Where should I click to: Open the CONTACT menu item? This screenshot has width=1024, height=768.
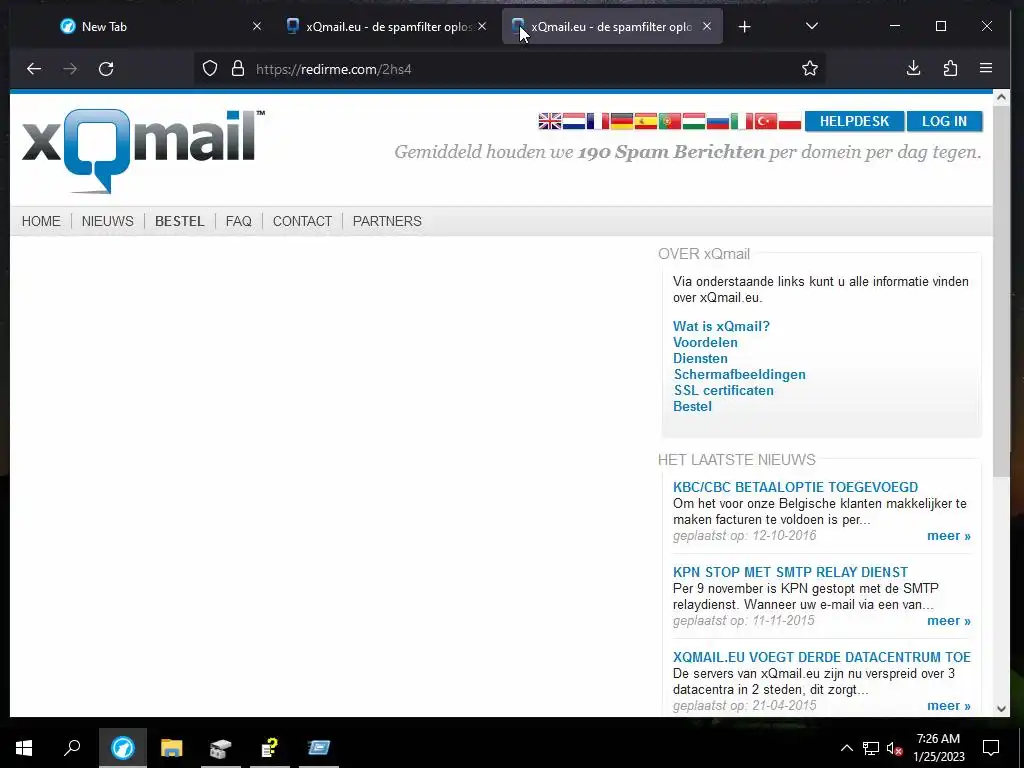pos(302,221)
